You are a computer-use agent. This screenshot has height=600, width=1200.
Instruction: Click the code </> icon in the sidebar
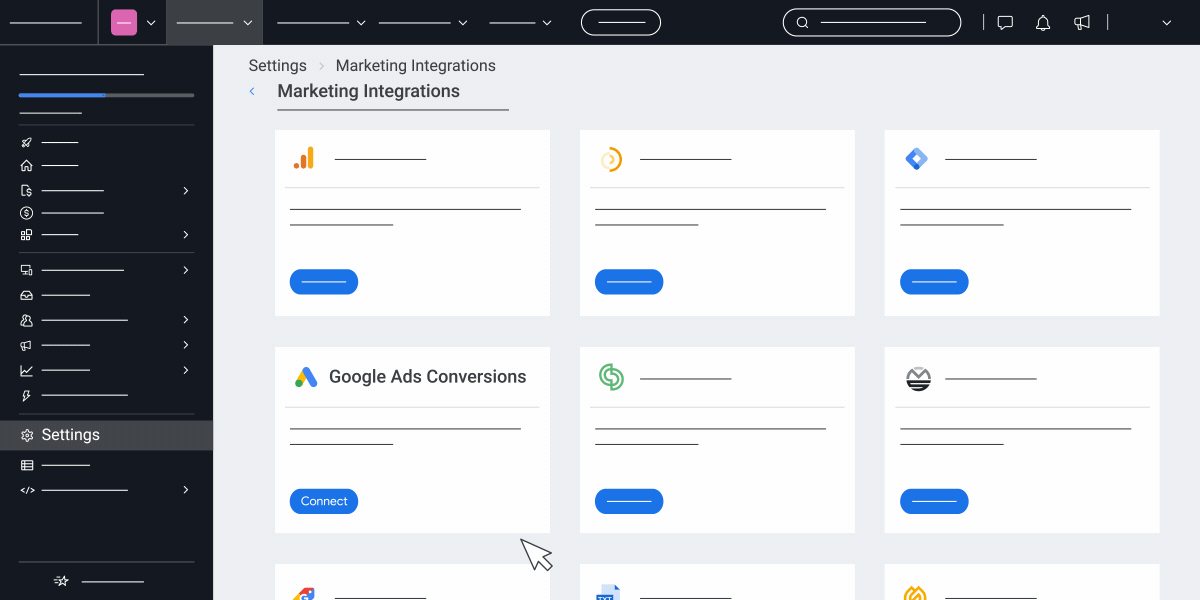click(26, 490)
